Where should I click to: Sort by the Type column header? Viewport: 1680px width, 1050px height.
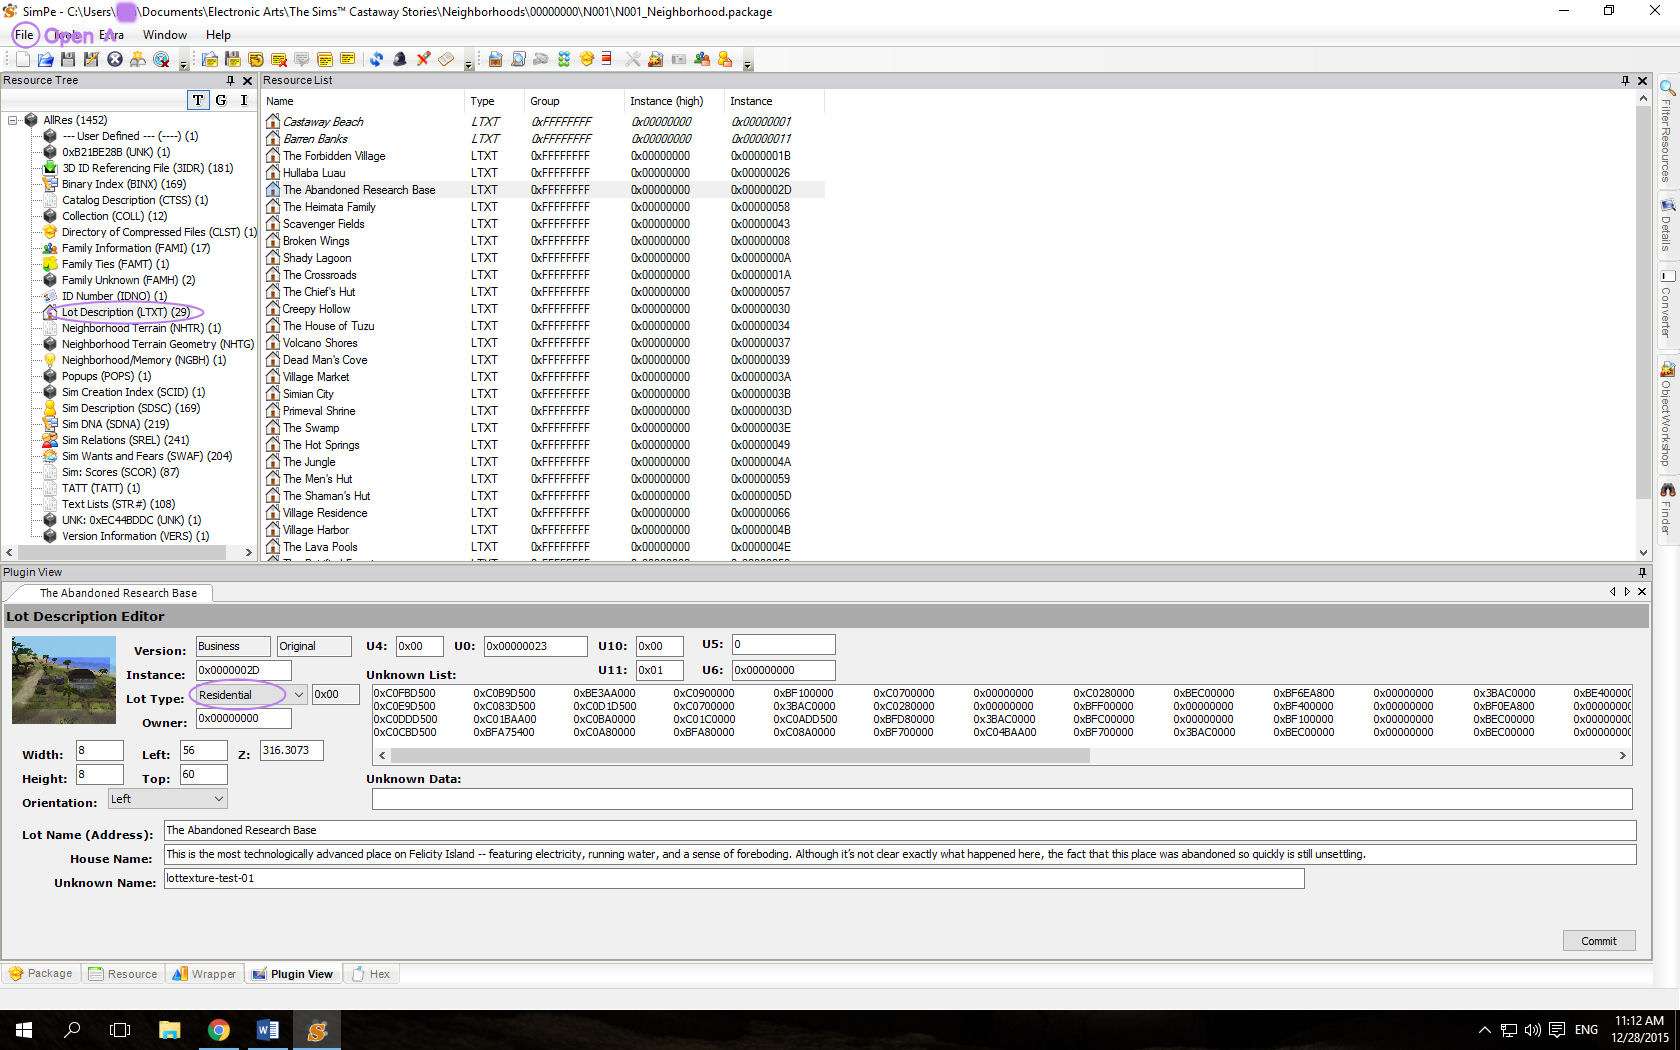coord(494,101)
